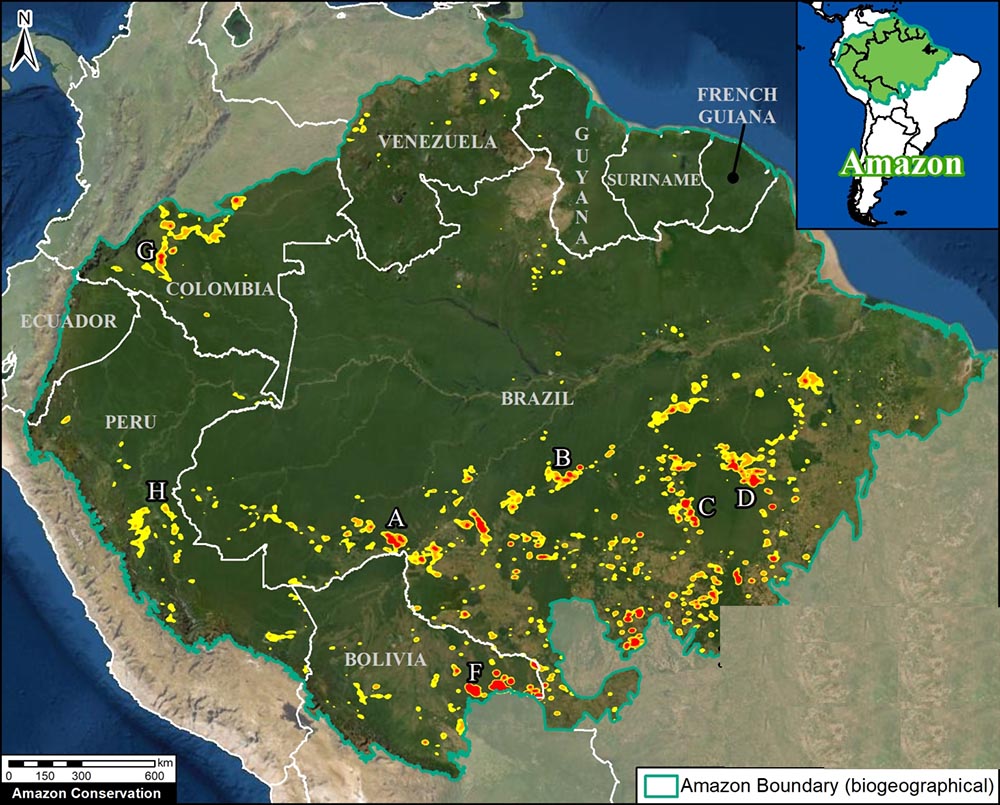Screen dimensions: 1000x805
Task: Click hotspot marker A
Action: tap(396, 518)
